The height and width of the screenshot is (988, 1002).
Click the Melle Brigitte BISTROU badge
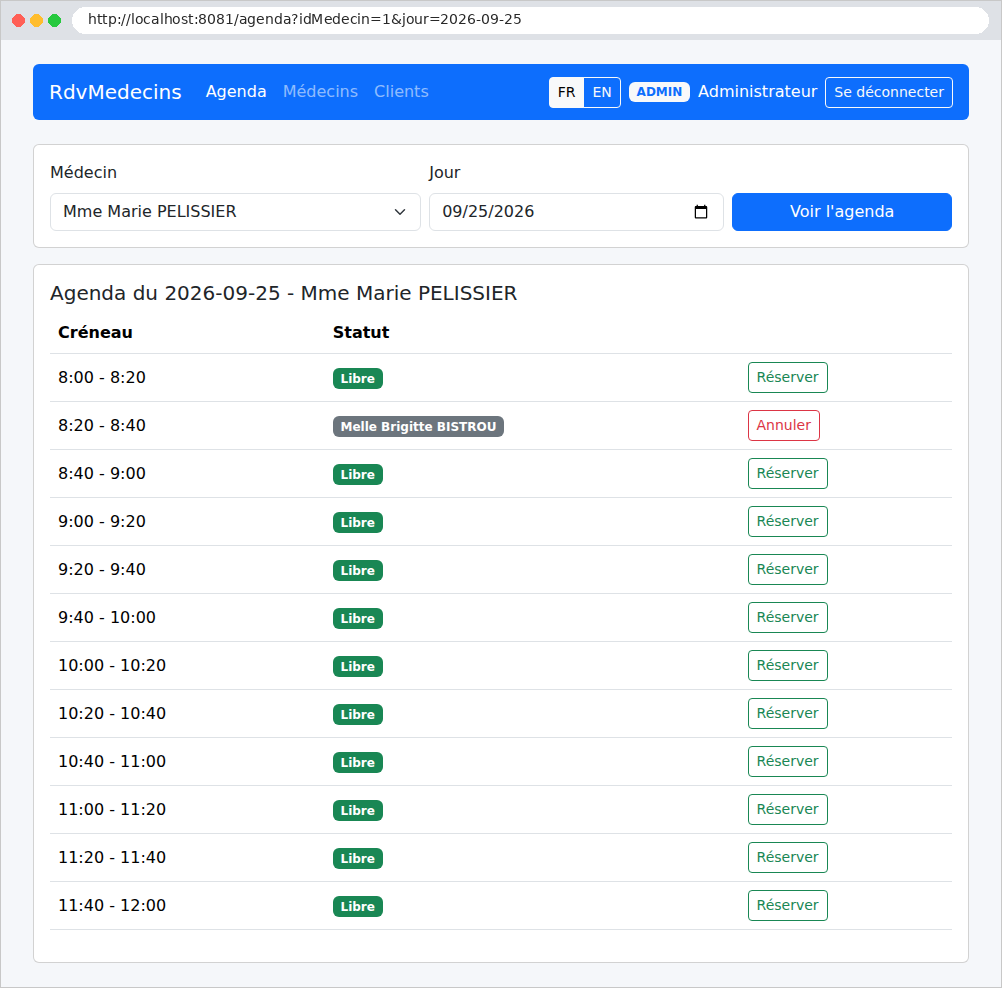point(418,426)
